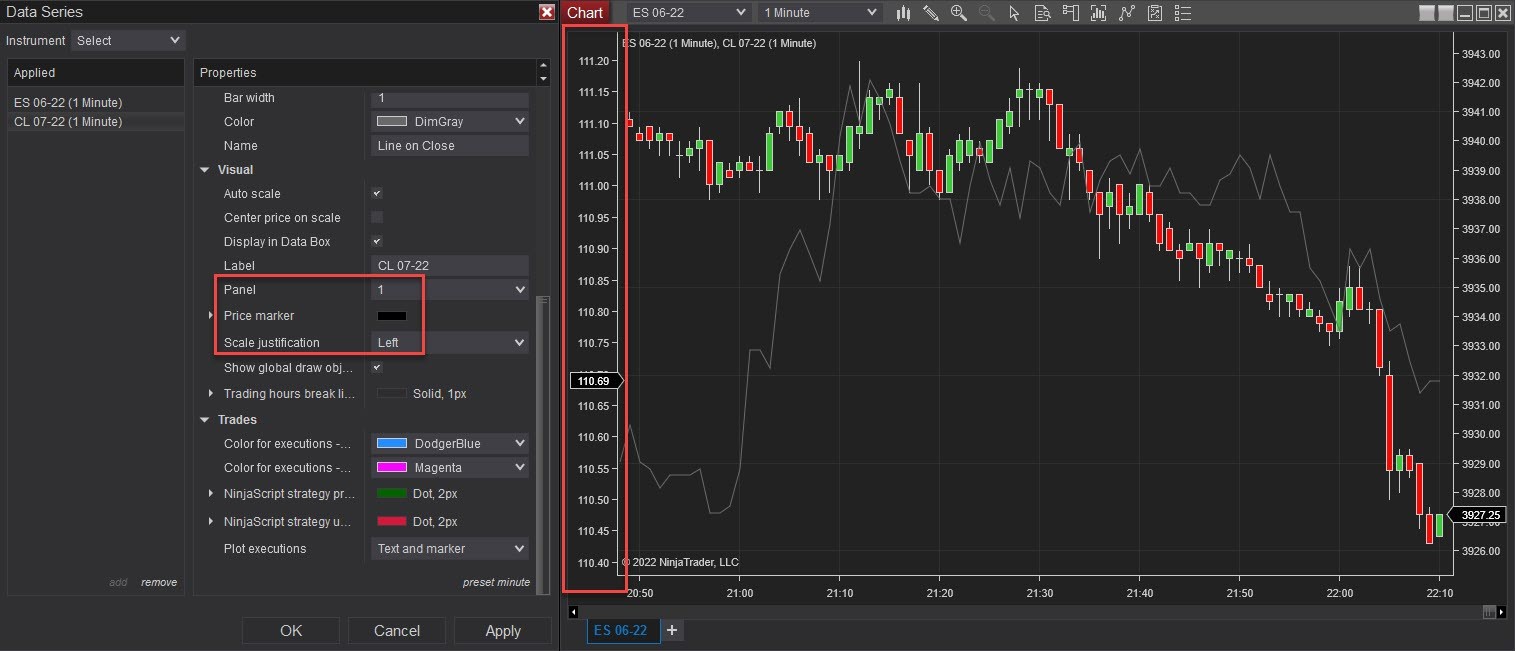The height and width of the screenshot is (651, 1515).
Task: Click the Bar width input field
Action: coord(449,98)
